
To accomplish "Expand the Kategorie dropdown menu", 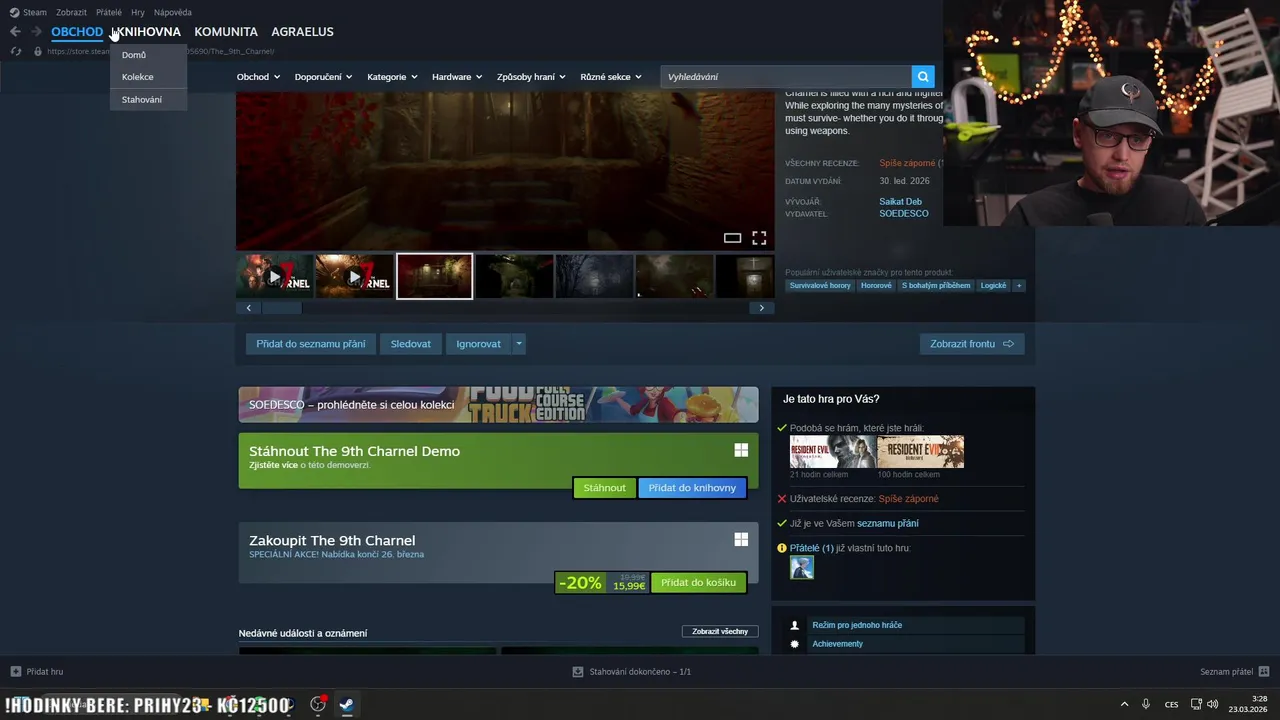I will 392,77.
